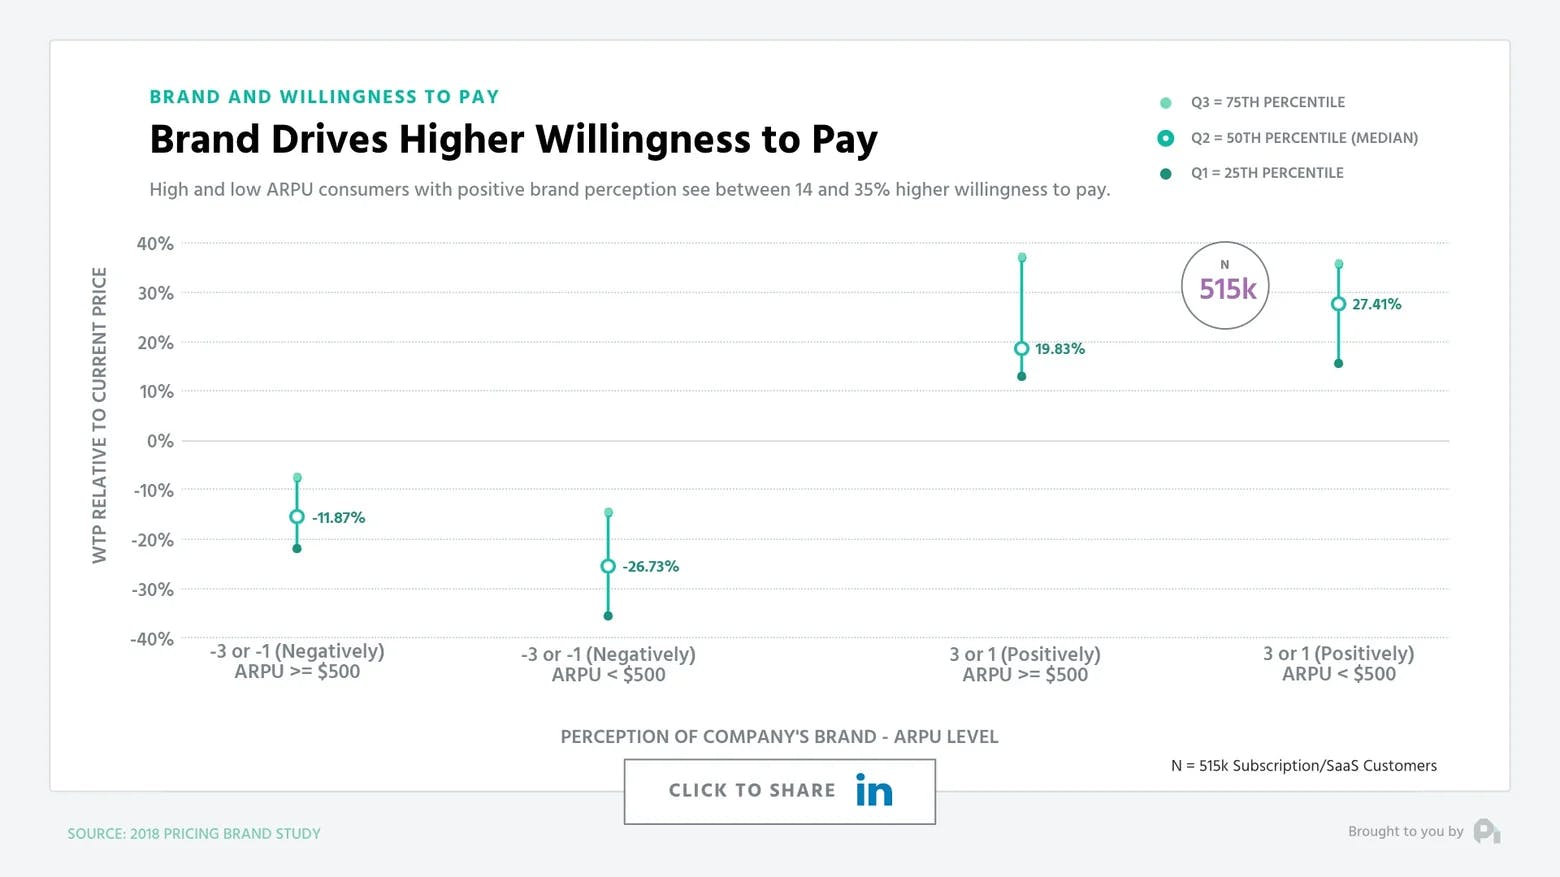This screenshot has width=1560, height=877.
Task: Toggle the Q1 = 25TH PERCENTILE legend entry
Action: 1267,172
